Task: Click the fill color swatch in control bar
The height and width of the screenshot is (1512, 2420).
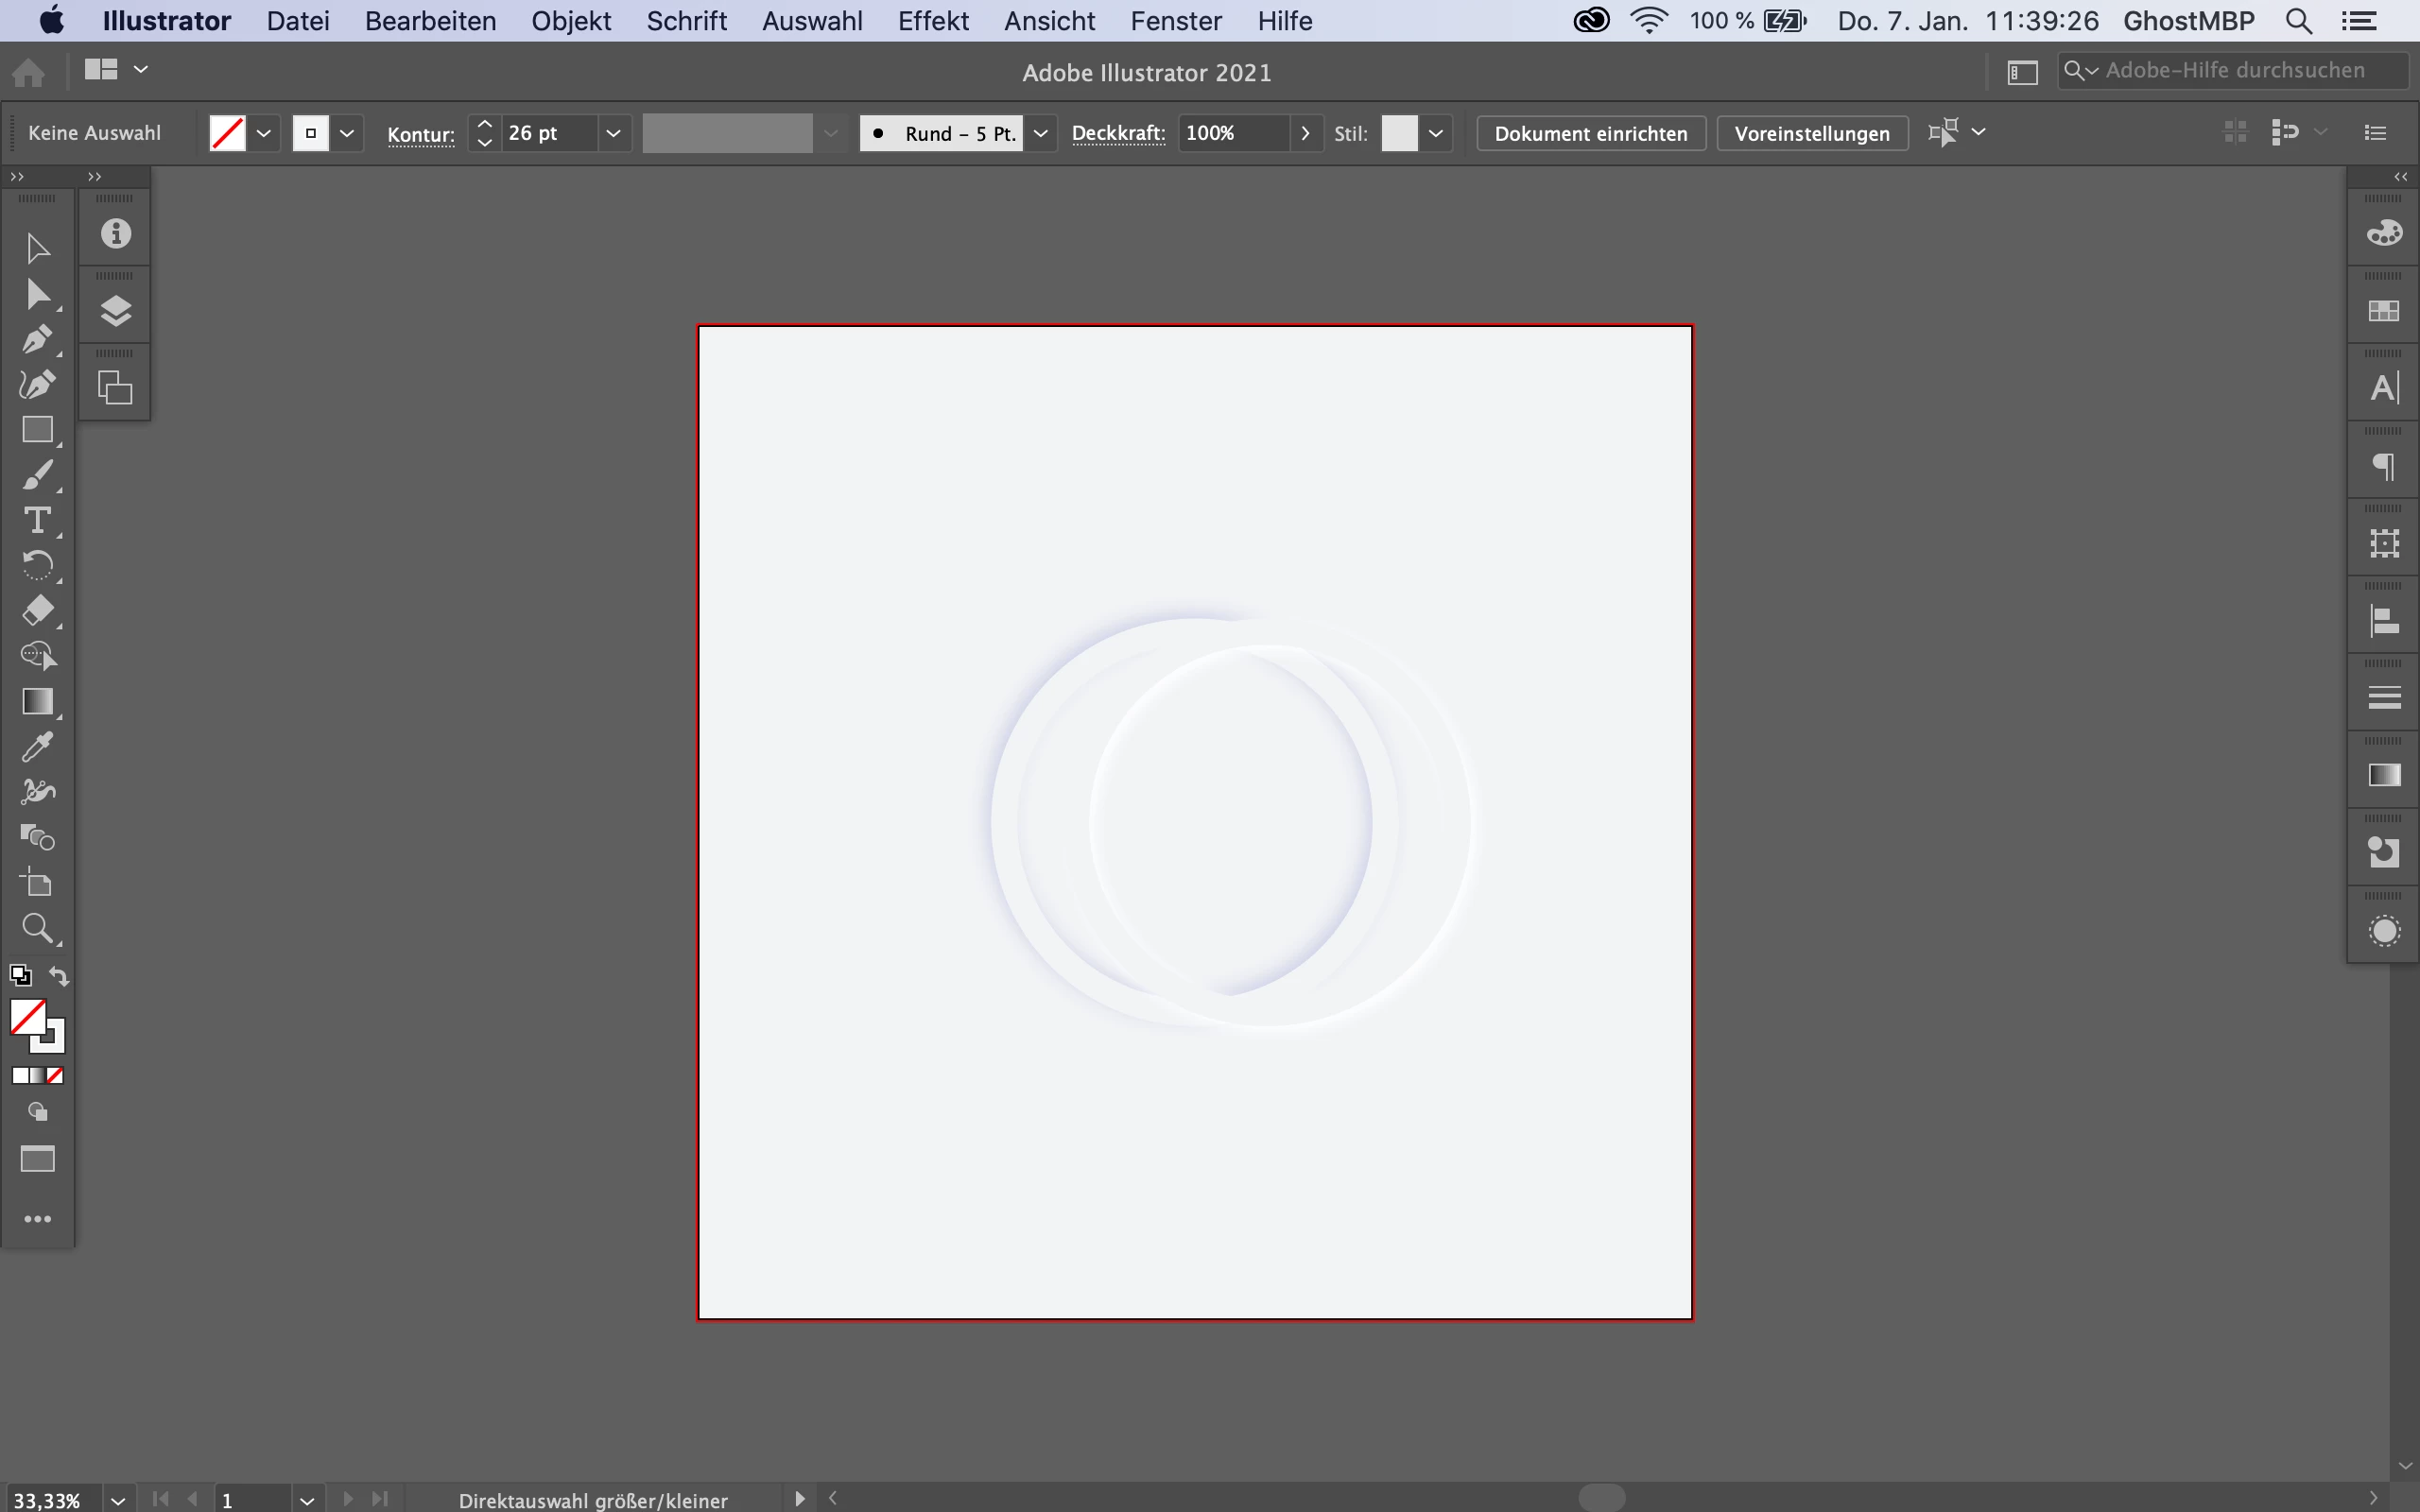Action: click(x=227, y=133)
